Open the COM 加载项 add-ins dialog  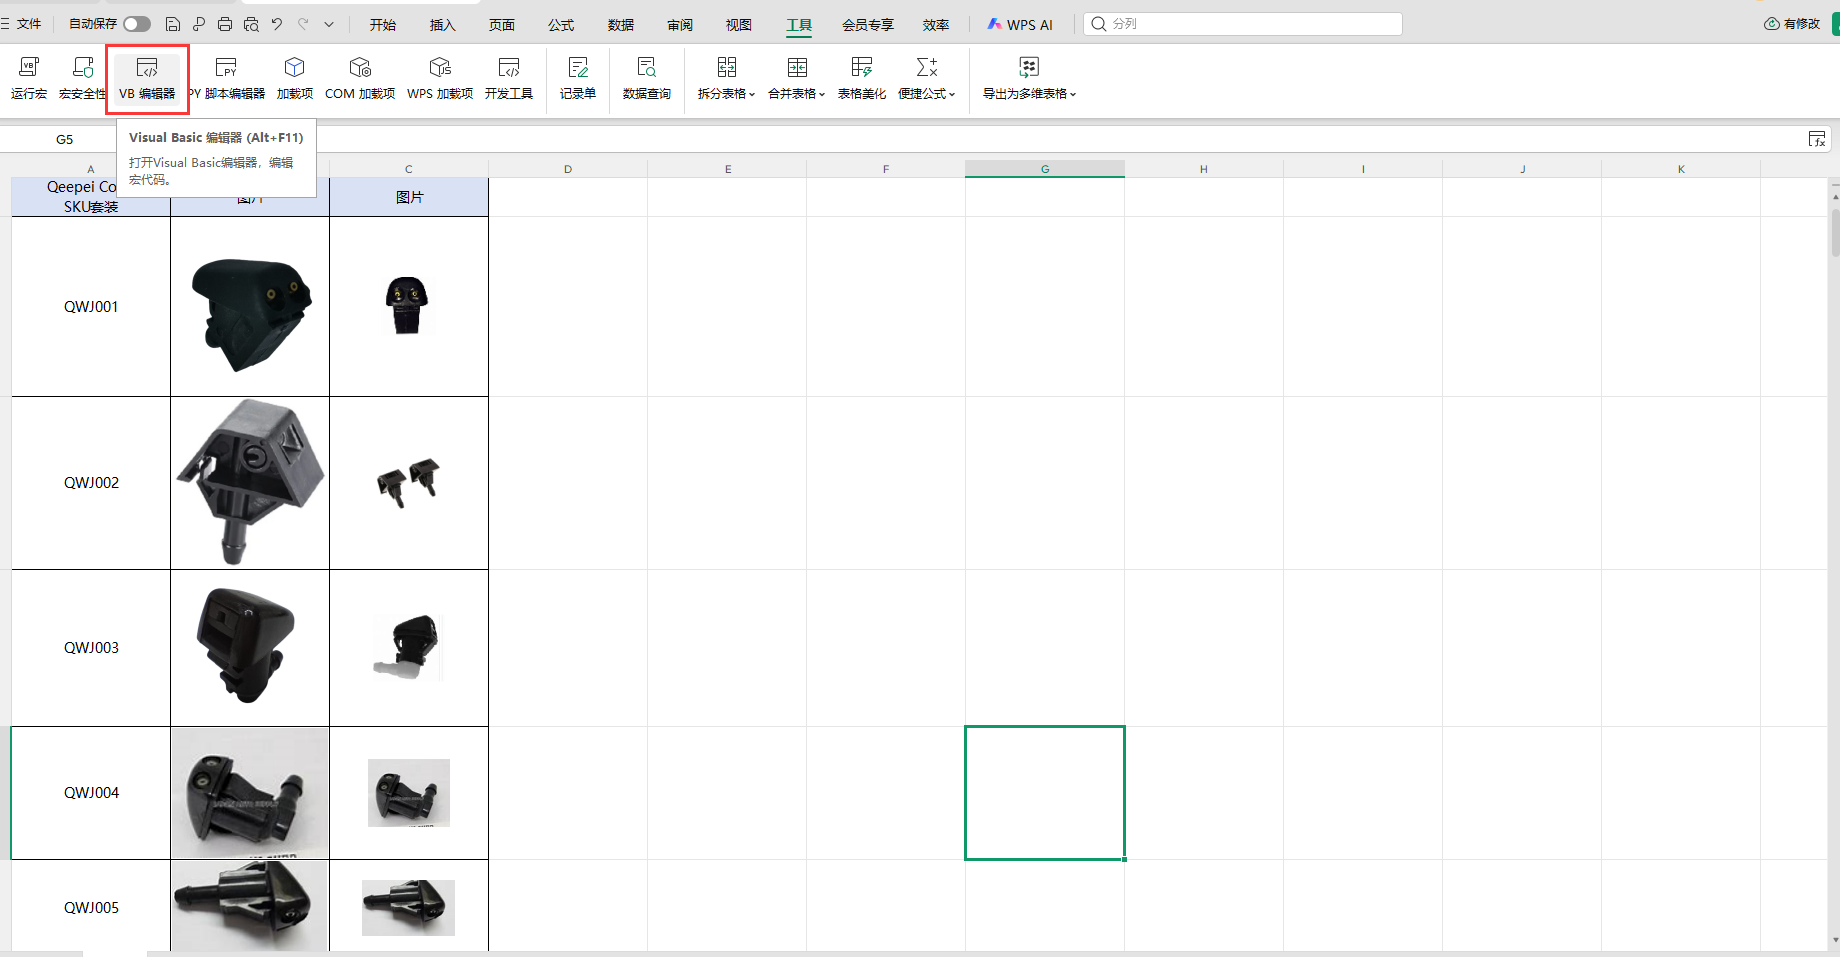(x=360, y=78)
